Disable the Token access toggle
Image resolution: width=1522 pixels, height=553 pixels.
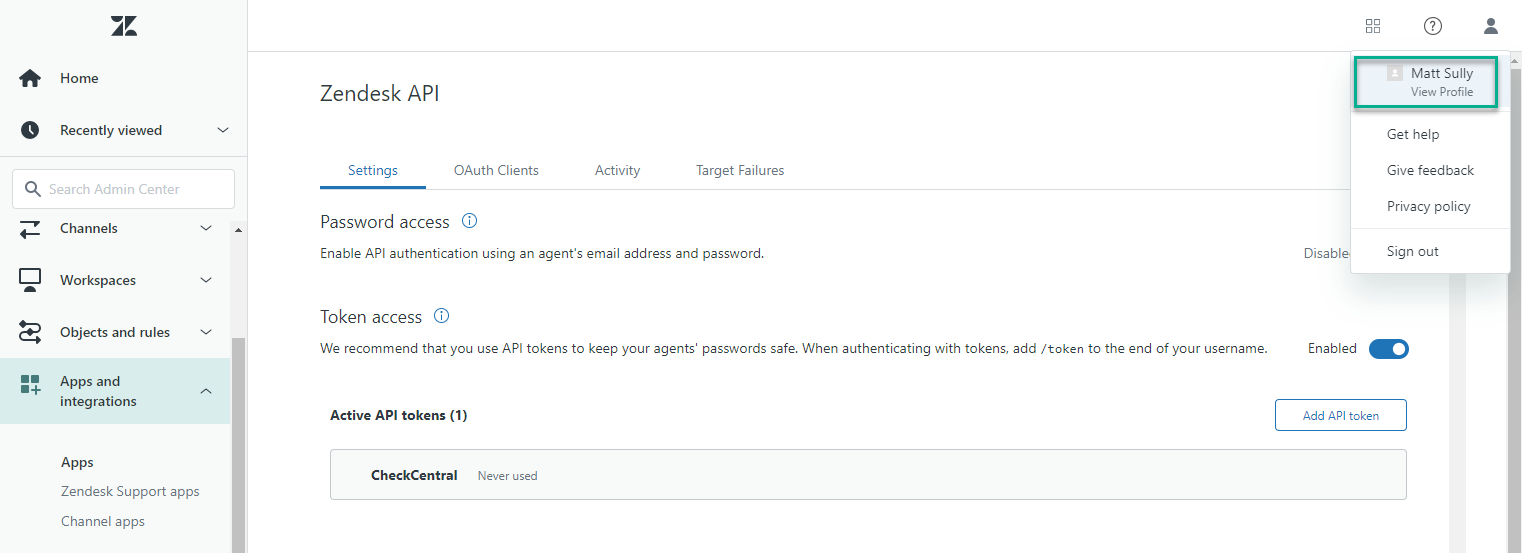click(x=1389, y=349)
